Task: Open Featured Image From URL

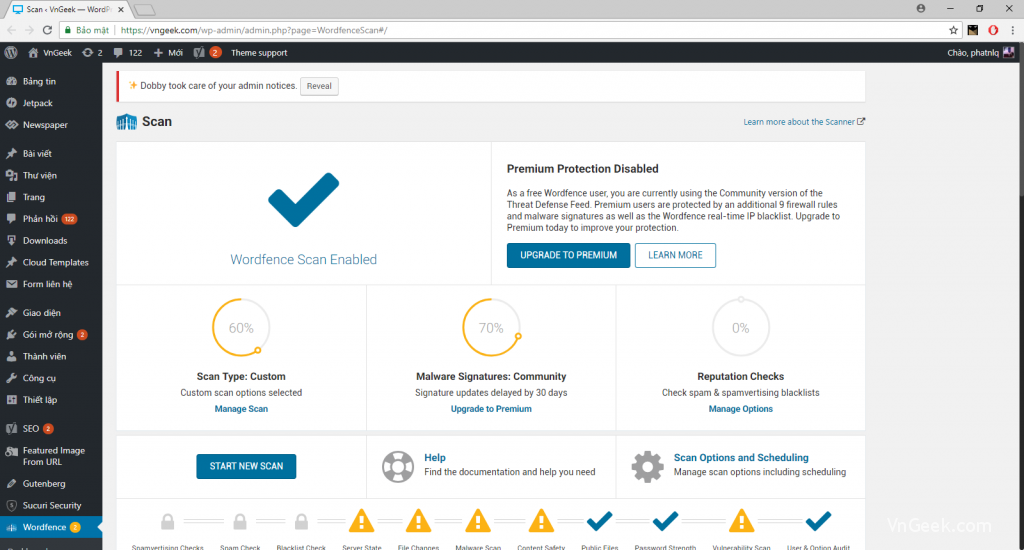Action: (51, 456)
